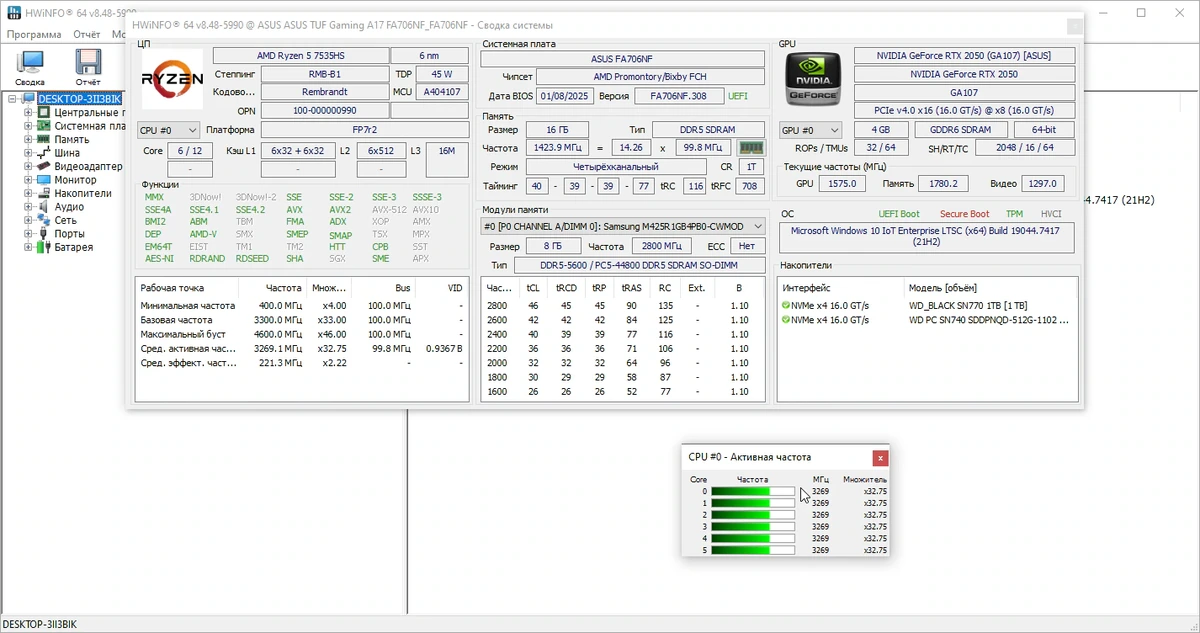Viewport: 1200px width, 633px height.
Task: Open the CPU #0 selector dropdown
Action: pos(168,130)
